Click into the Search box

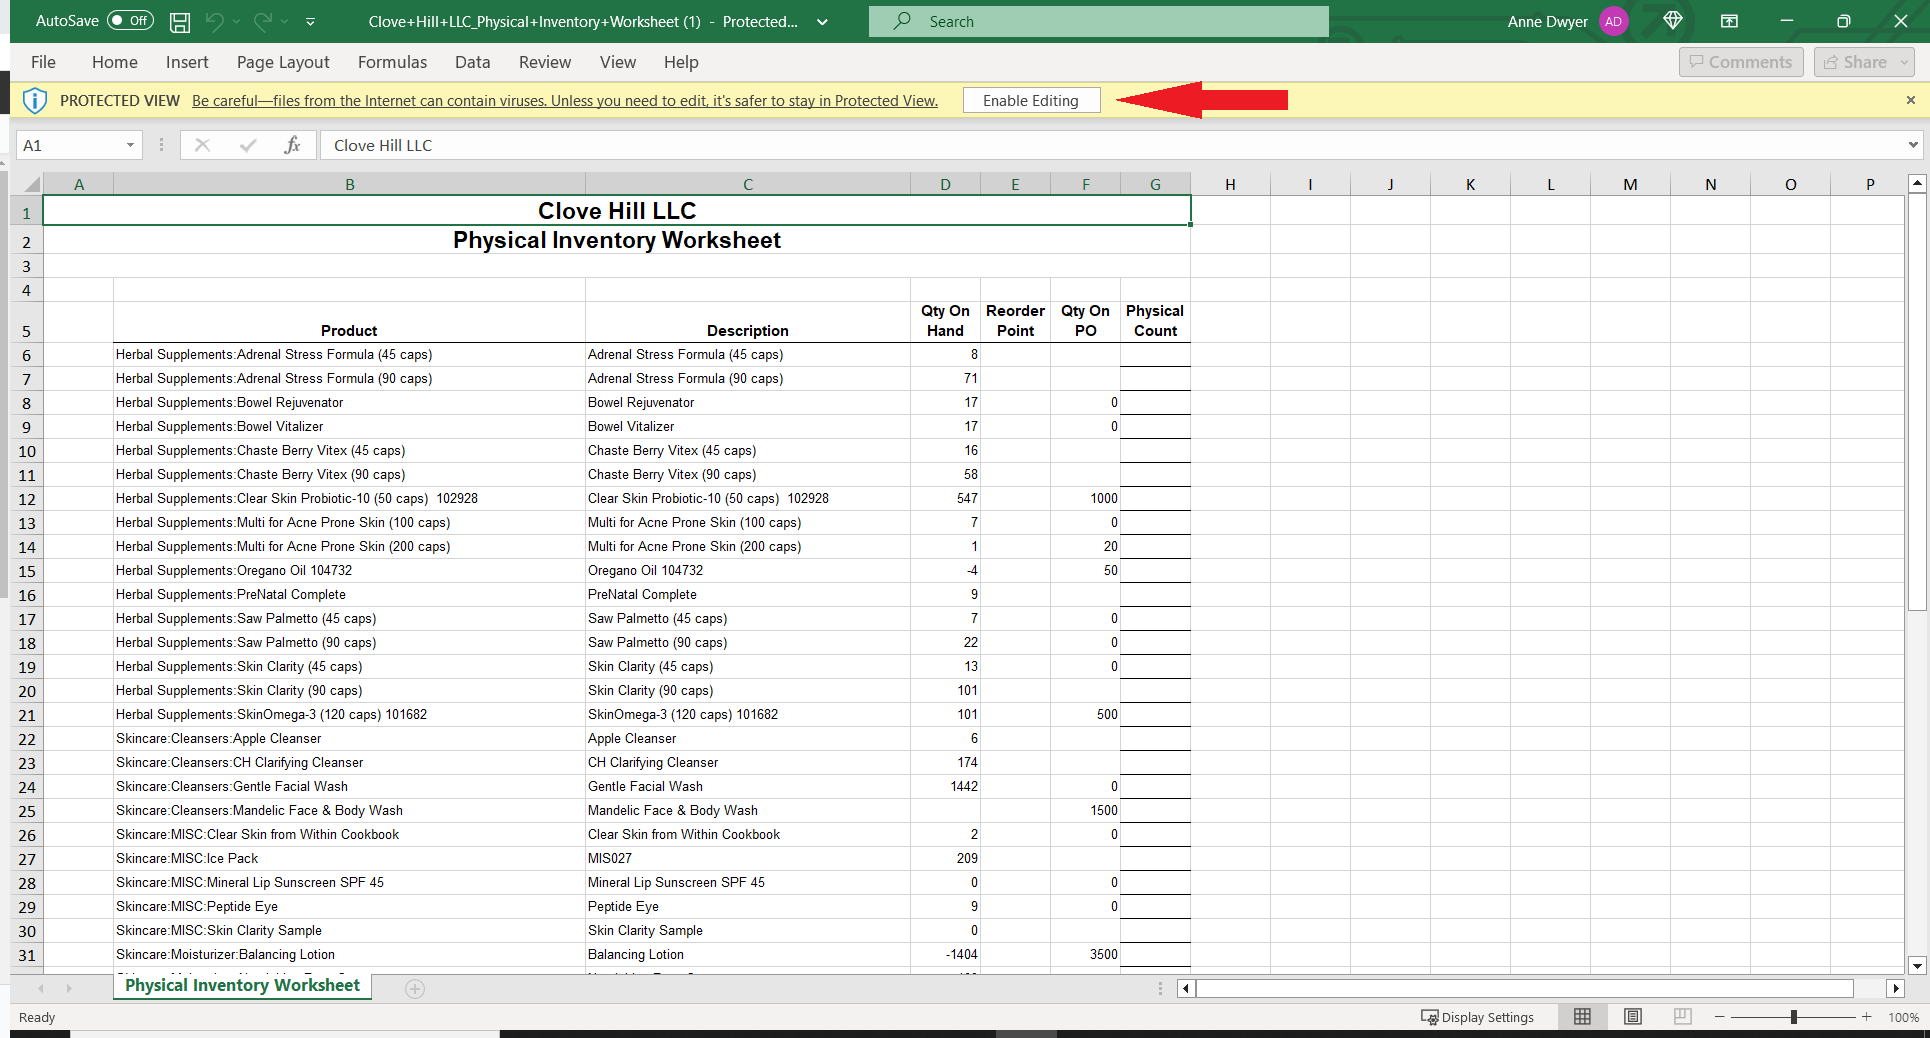(1098, 21)
